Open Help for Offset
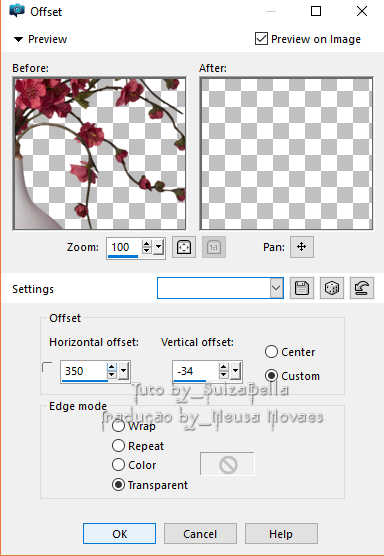The width and height of the screenshot is (384, 556). pos(281,534)
